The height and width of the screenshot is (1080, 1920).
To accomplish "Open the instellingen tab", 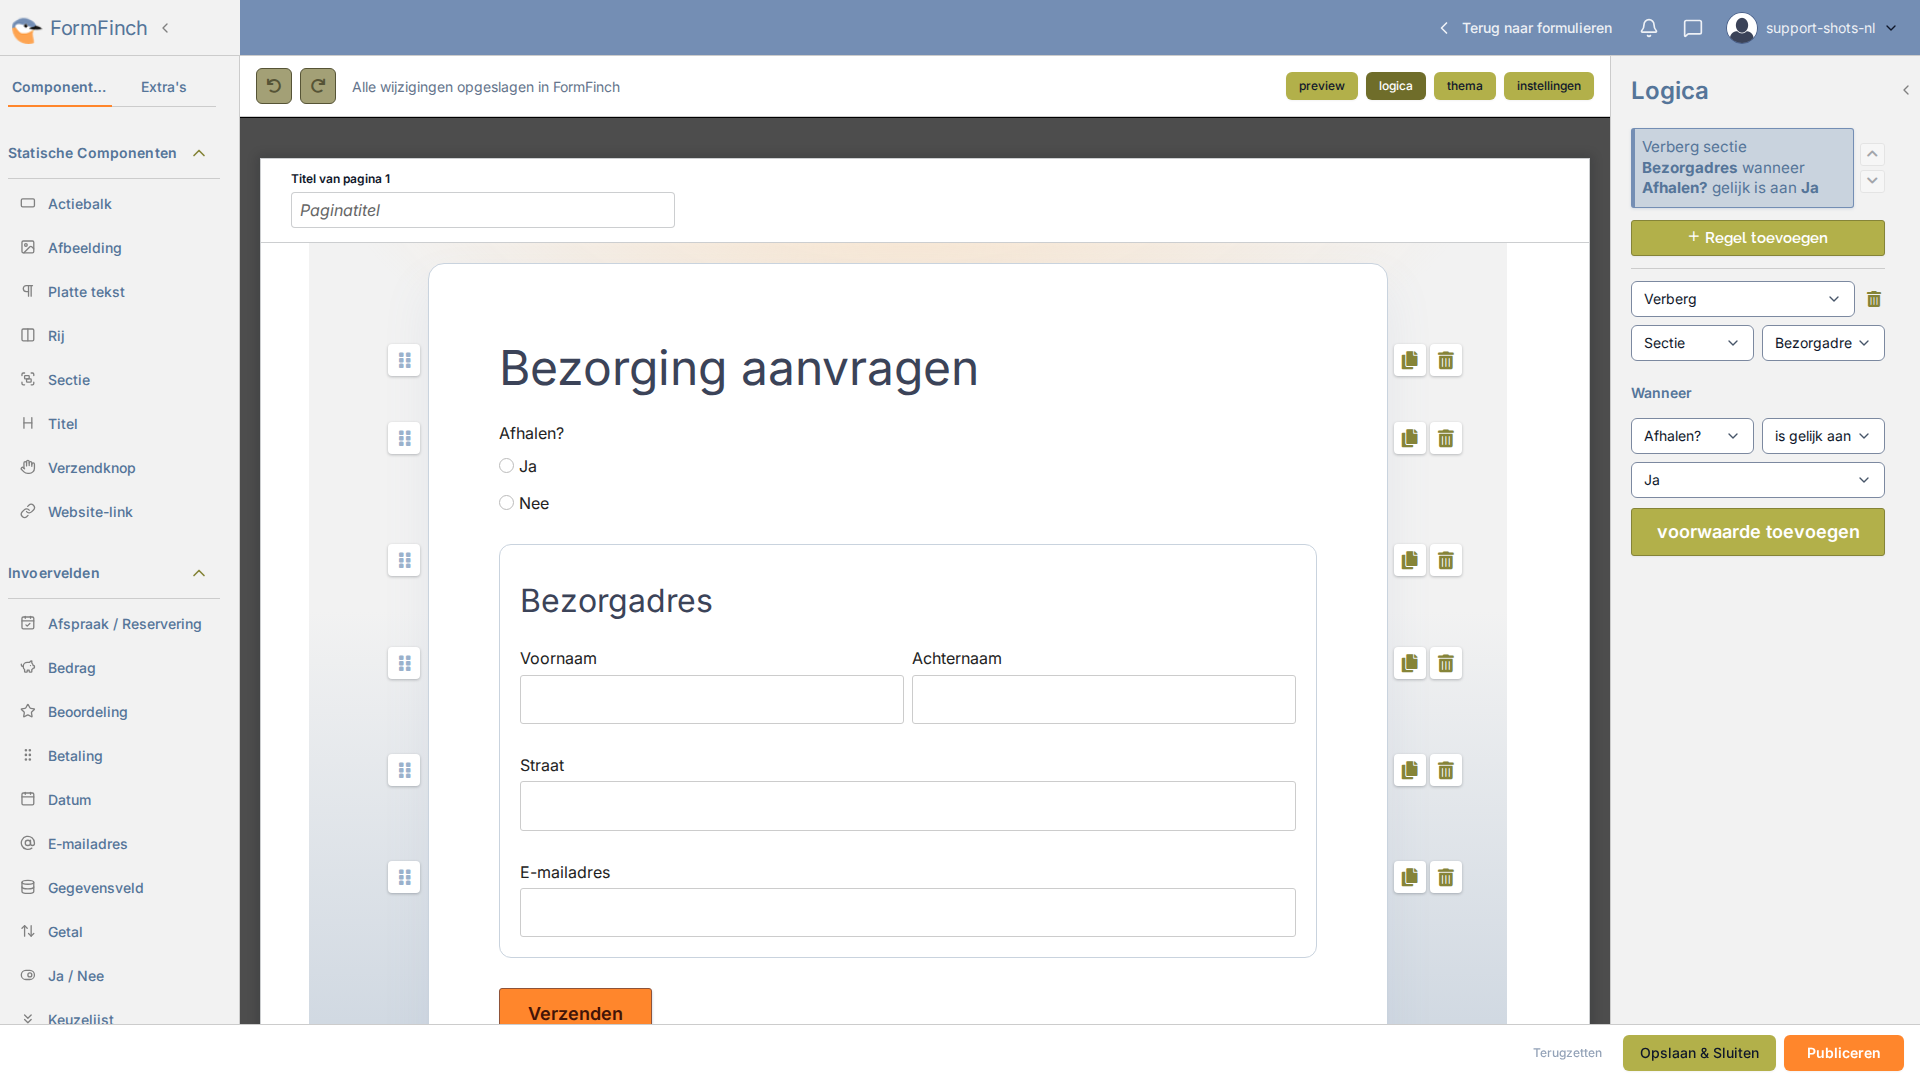I will [x=1549, y=86].
